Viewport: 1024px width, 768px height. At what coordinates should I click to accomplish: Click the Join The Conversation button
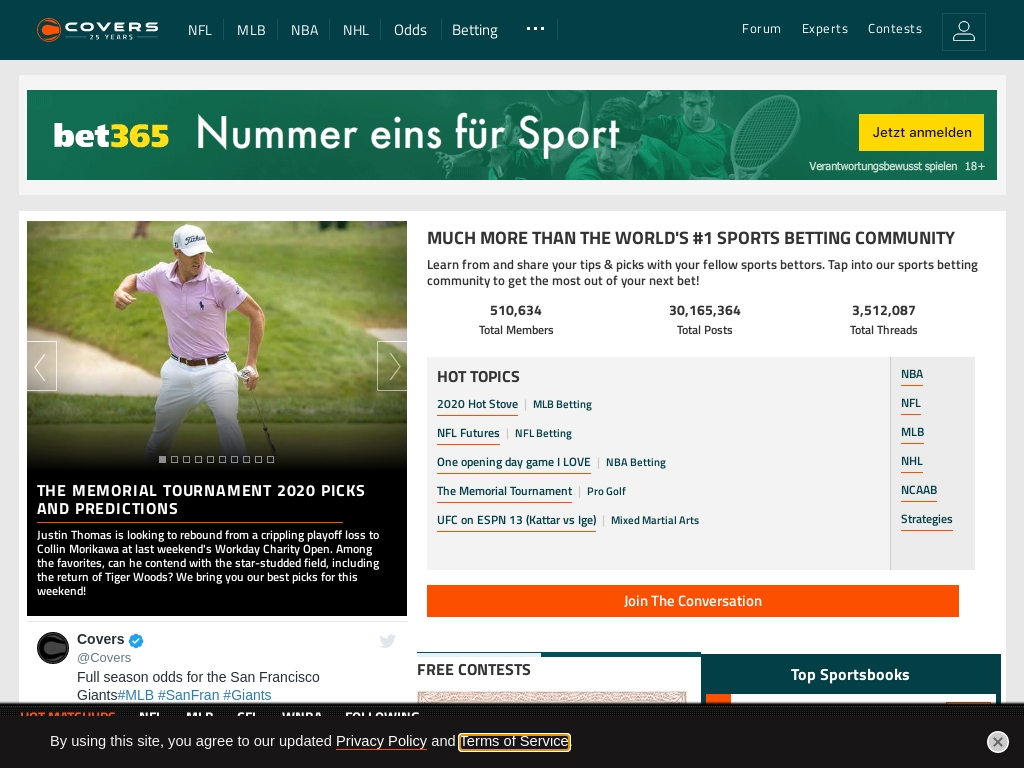click(x=692, y=601)
